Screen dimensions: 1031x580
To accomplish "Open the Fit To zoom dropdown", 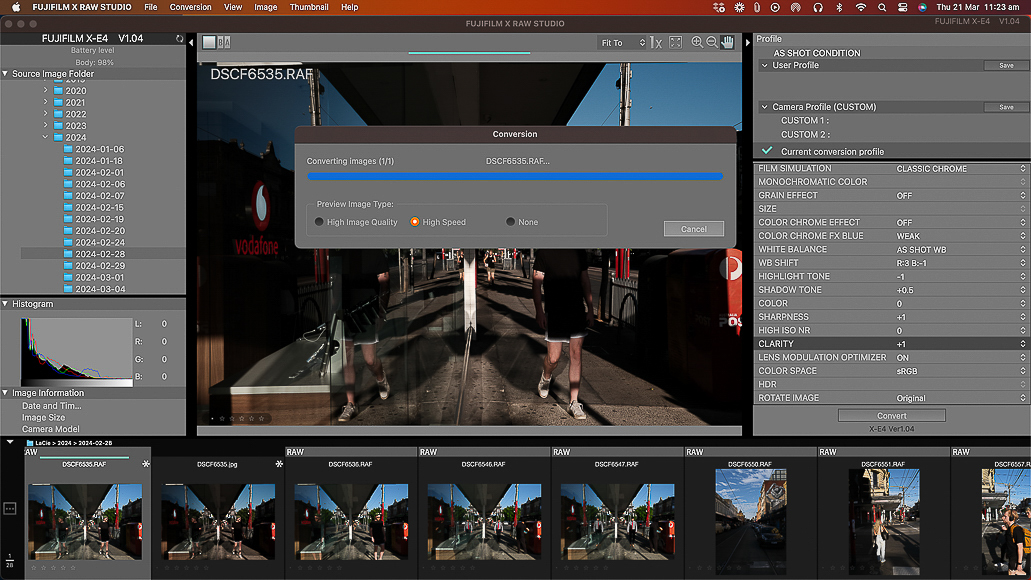I will [623, 43].
